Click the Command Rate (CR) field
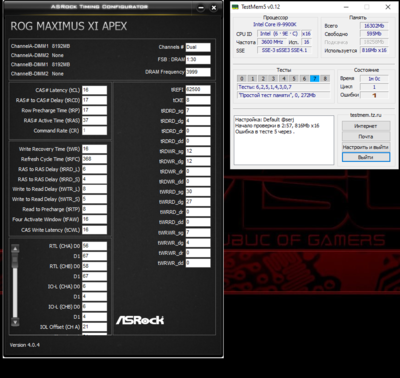This screenshot has width=400, height=378. pyautogui.click(x=94, y=130)
